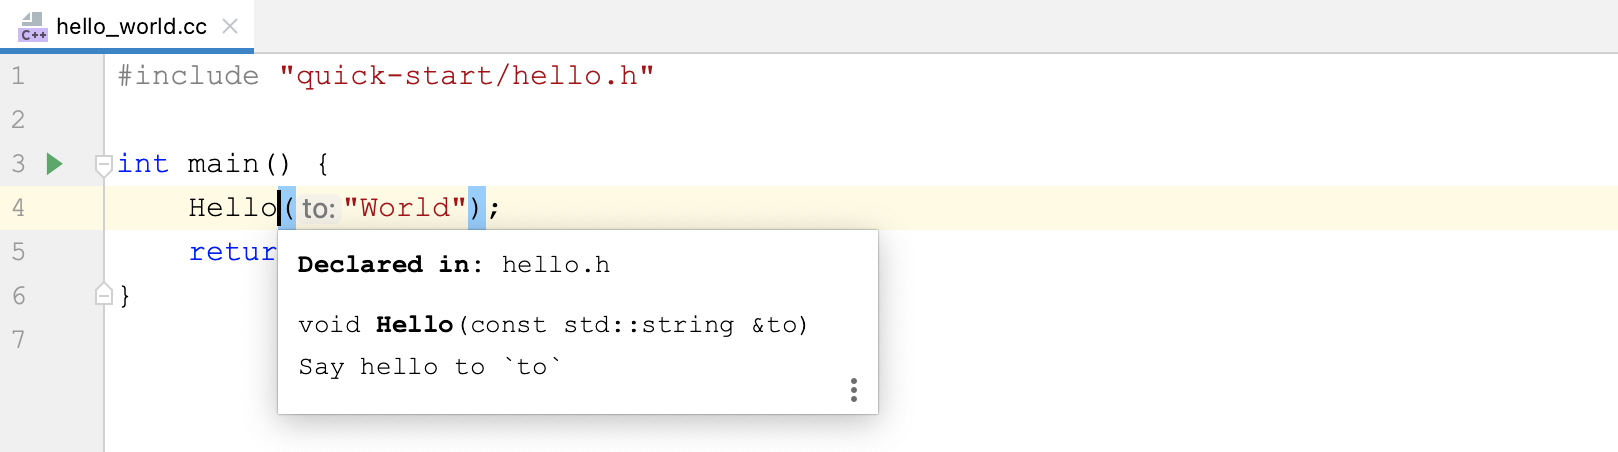Click the green run arrow beside main
This screenshot has height=452, width=1618.
coord(55,163)
